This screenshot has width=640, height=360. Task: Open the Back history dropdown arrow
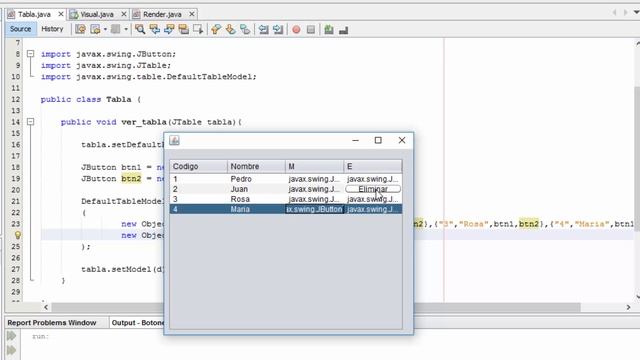click(105, 29)
